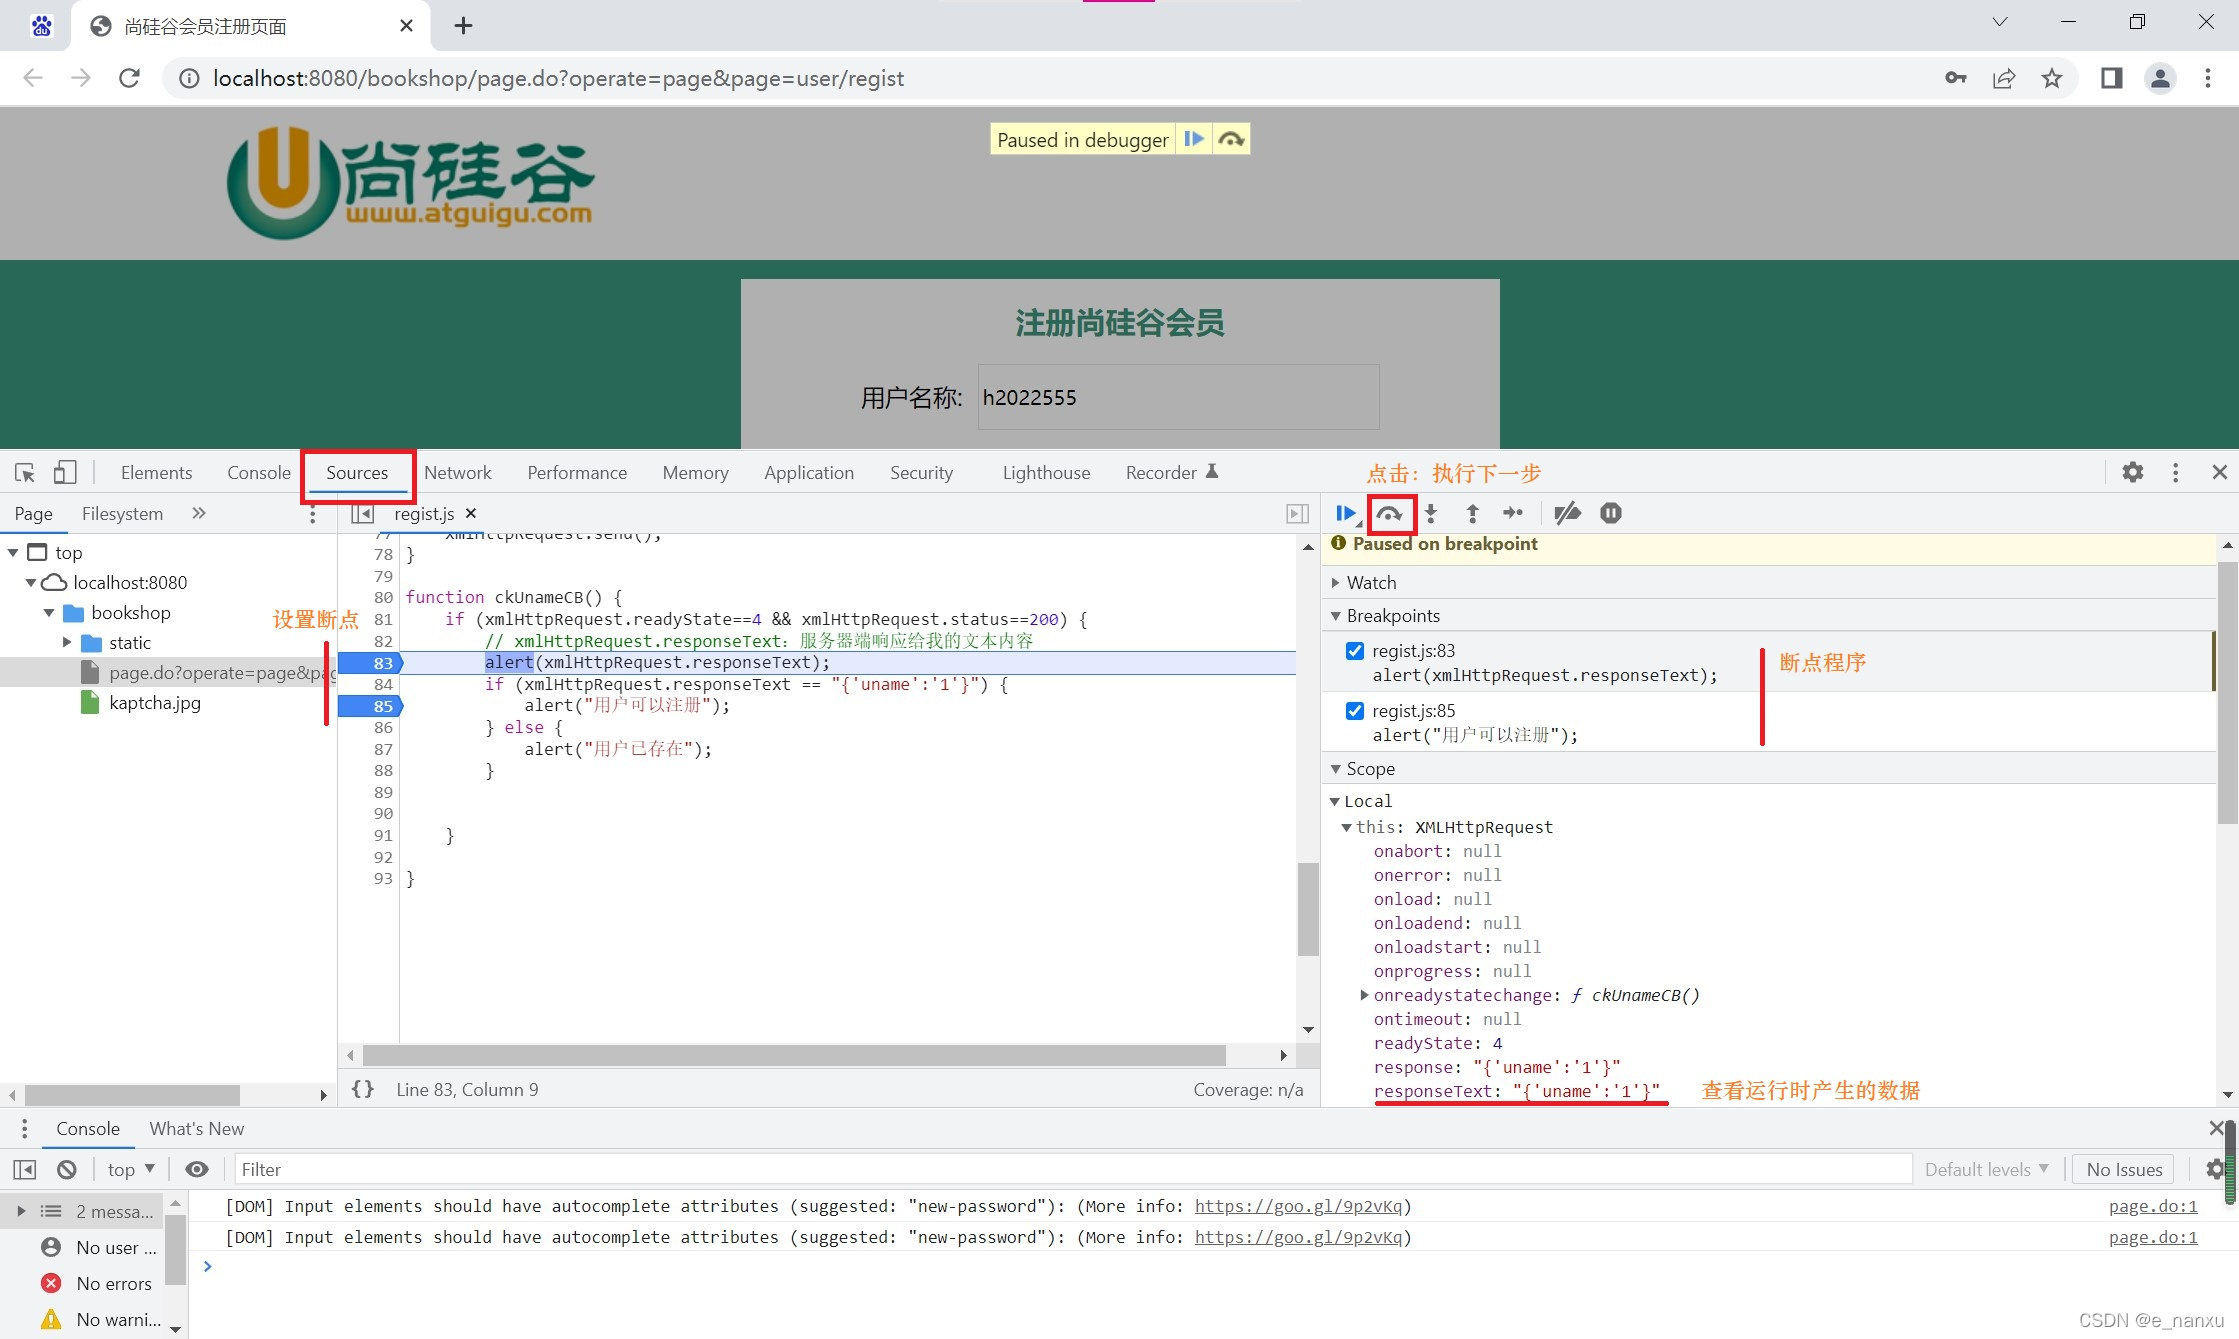This screenshot has width=2239, height=1339.
Task: Switch to the Network tab
Action: pos(457,472)
